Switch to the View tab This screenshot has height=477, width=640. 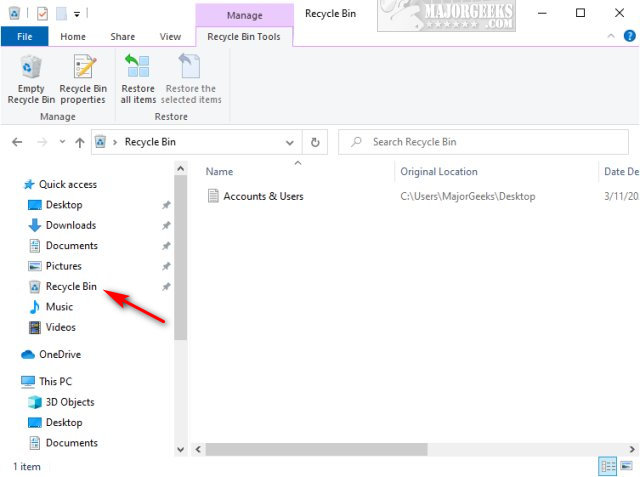170,37
